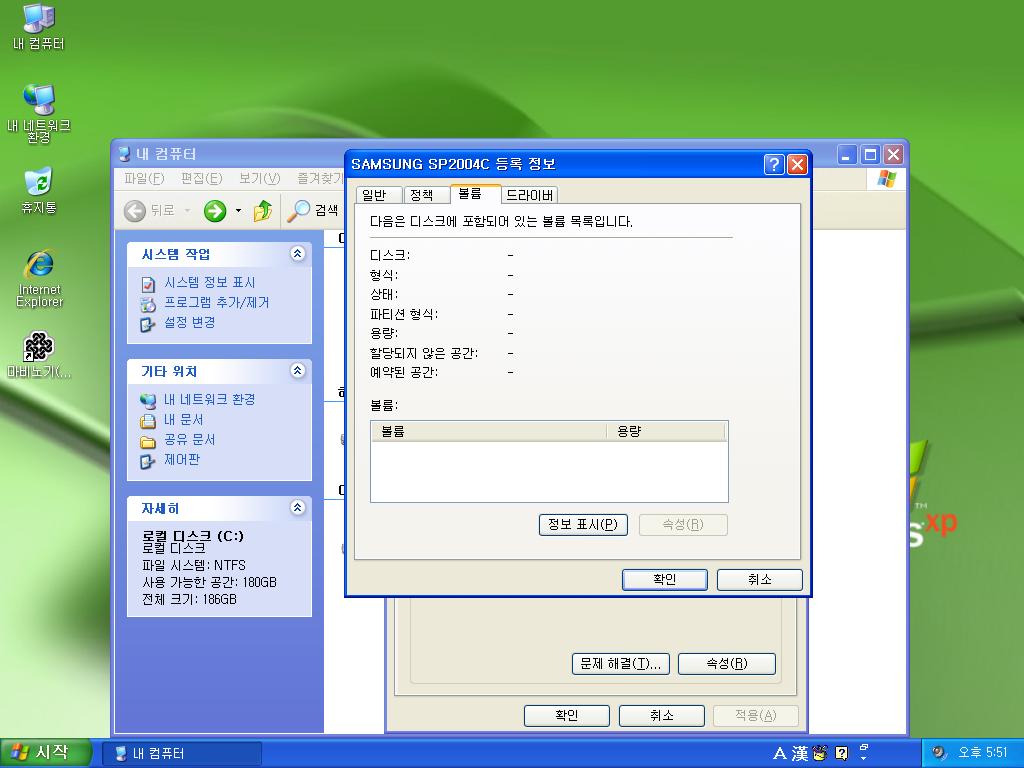Collapse the 자세히 panel

[298, 507]
